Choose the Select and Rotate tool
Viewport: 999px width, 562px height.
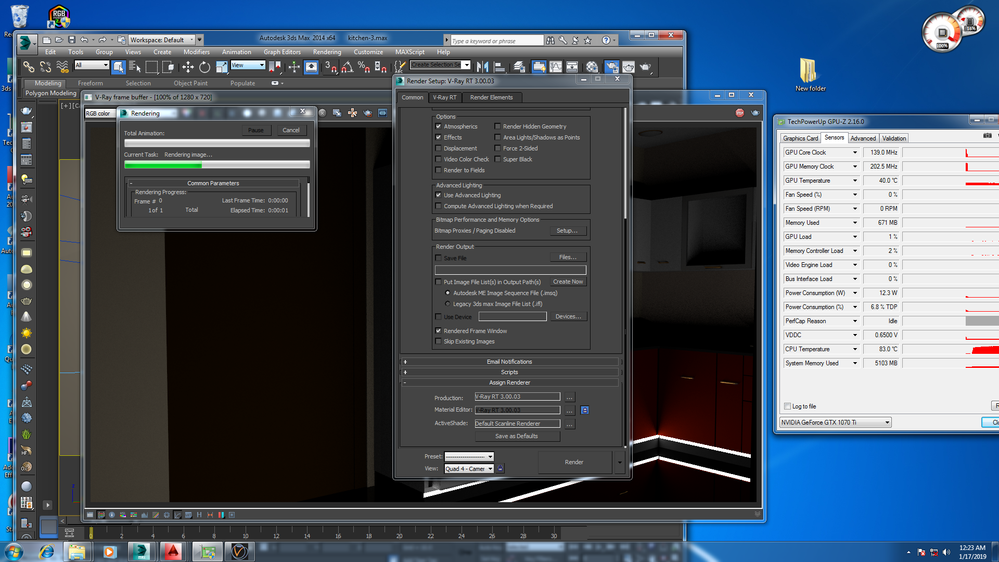point(205,66)
